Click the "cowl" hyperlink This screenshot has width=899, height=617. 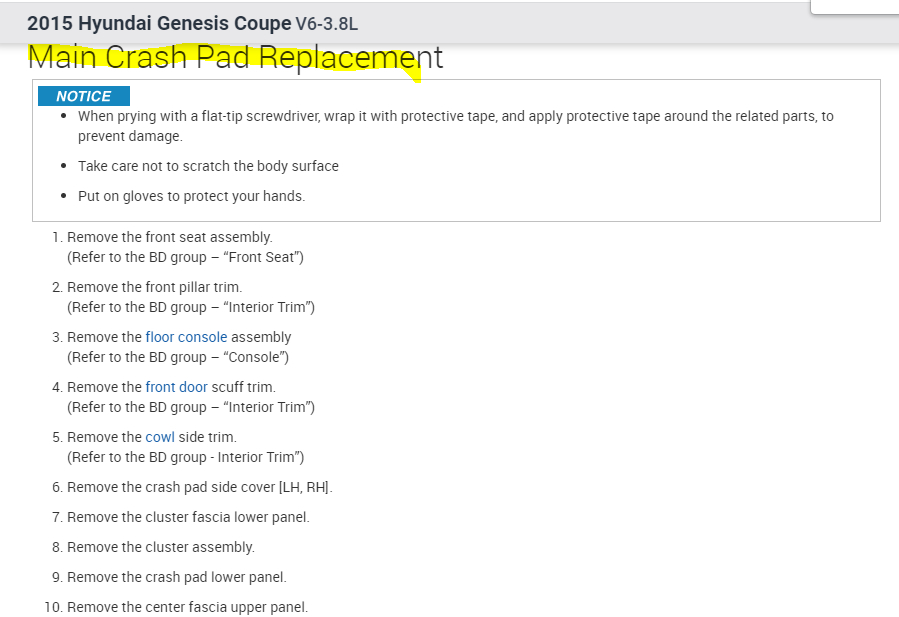tap(159, 437)
